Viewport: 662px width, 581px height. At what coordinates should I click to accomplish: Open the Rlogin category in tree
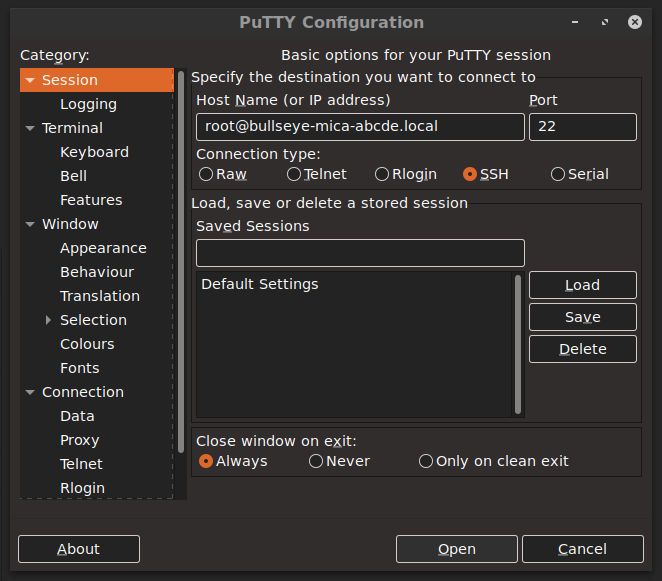pyautogui.click(x=82, y=488)
